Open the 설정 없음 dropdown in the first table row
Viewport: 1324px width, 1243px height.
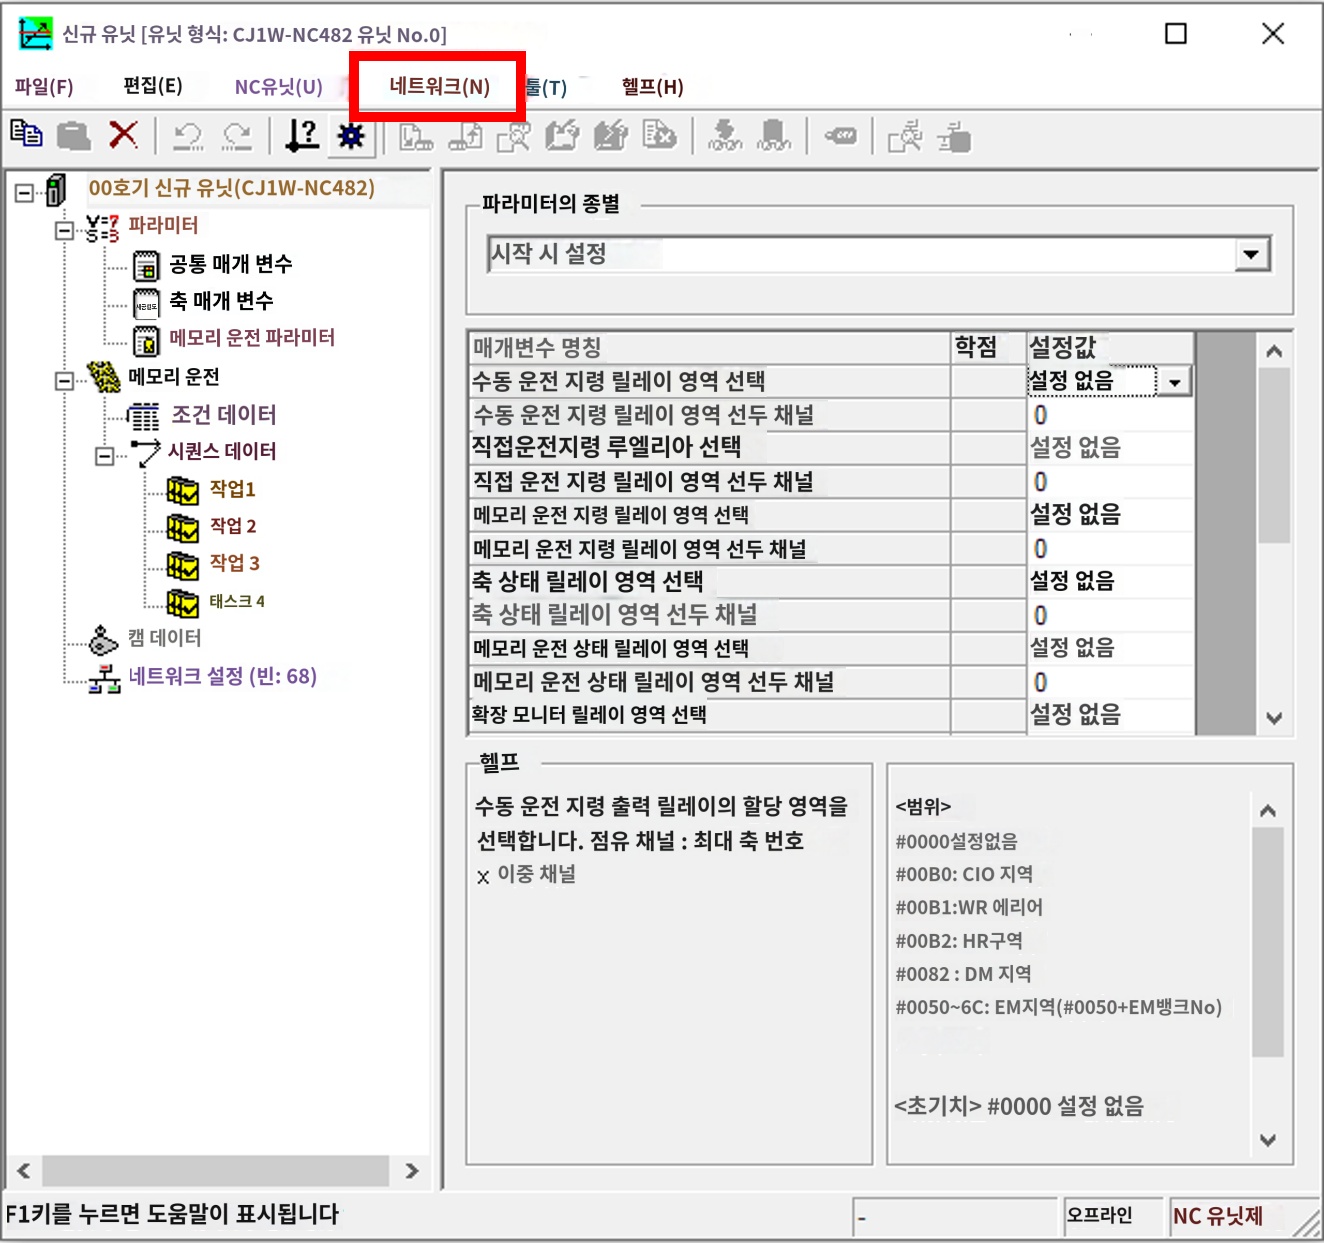[x=1174, y=382]
